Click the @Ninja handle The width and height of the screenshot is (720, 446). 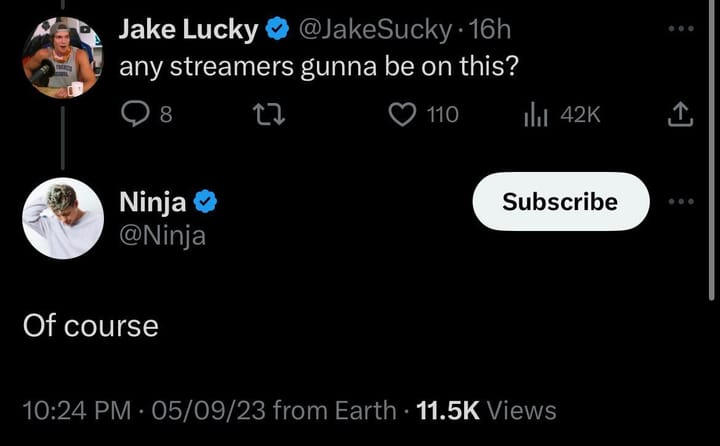pos(162,236)
